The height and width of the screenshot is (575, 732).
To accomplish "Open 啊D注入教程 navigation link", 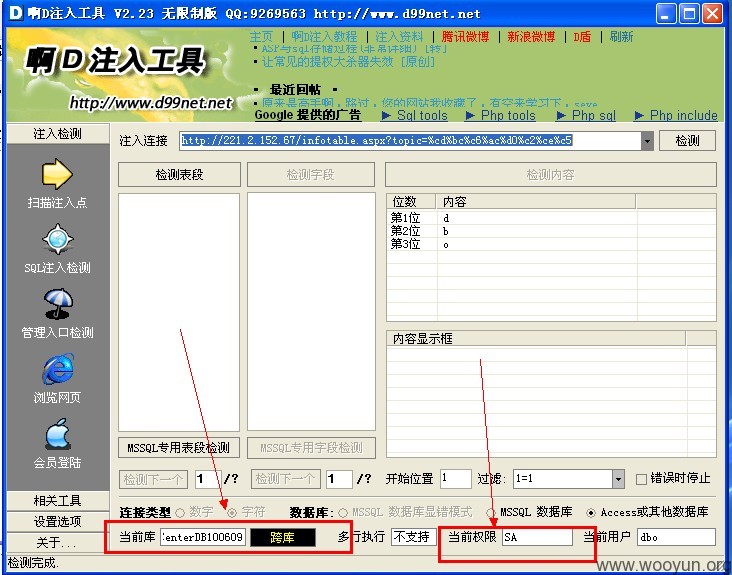I will click(324, 36).
